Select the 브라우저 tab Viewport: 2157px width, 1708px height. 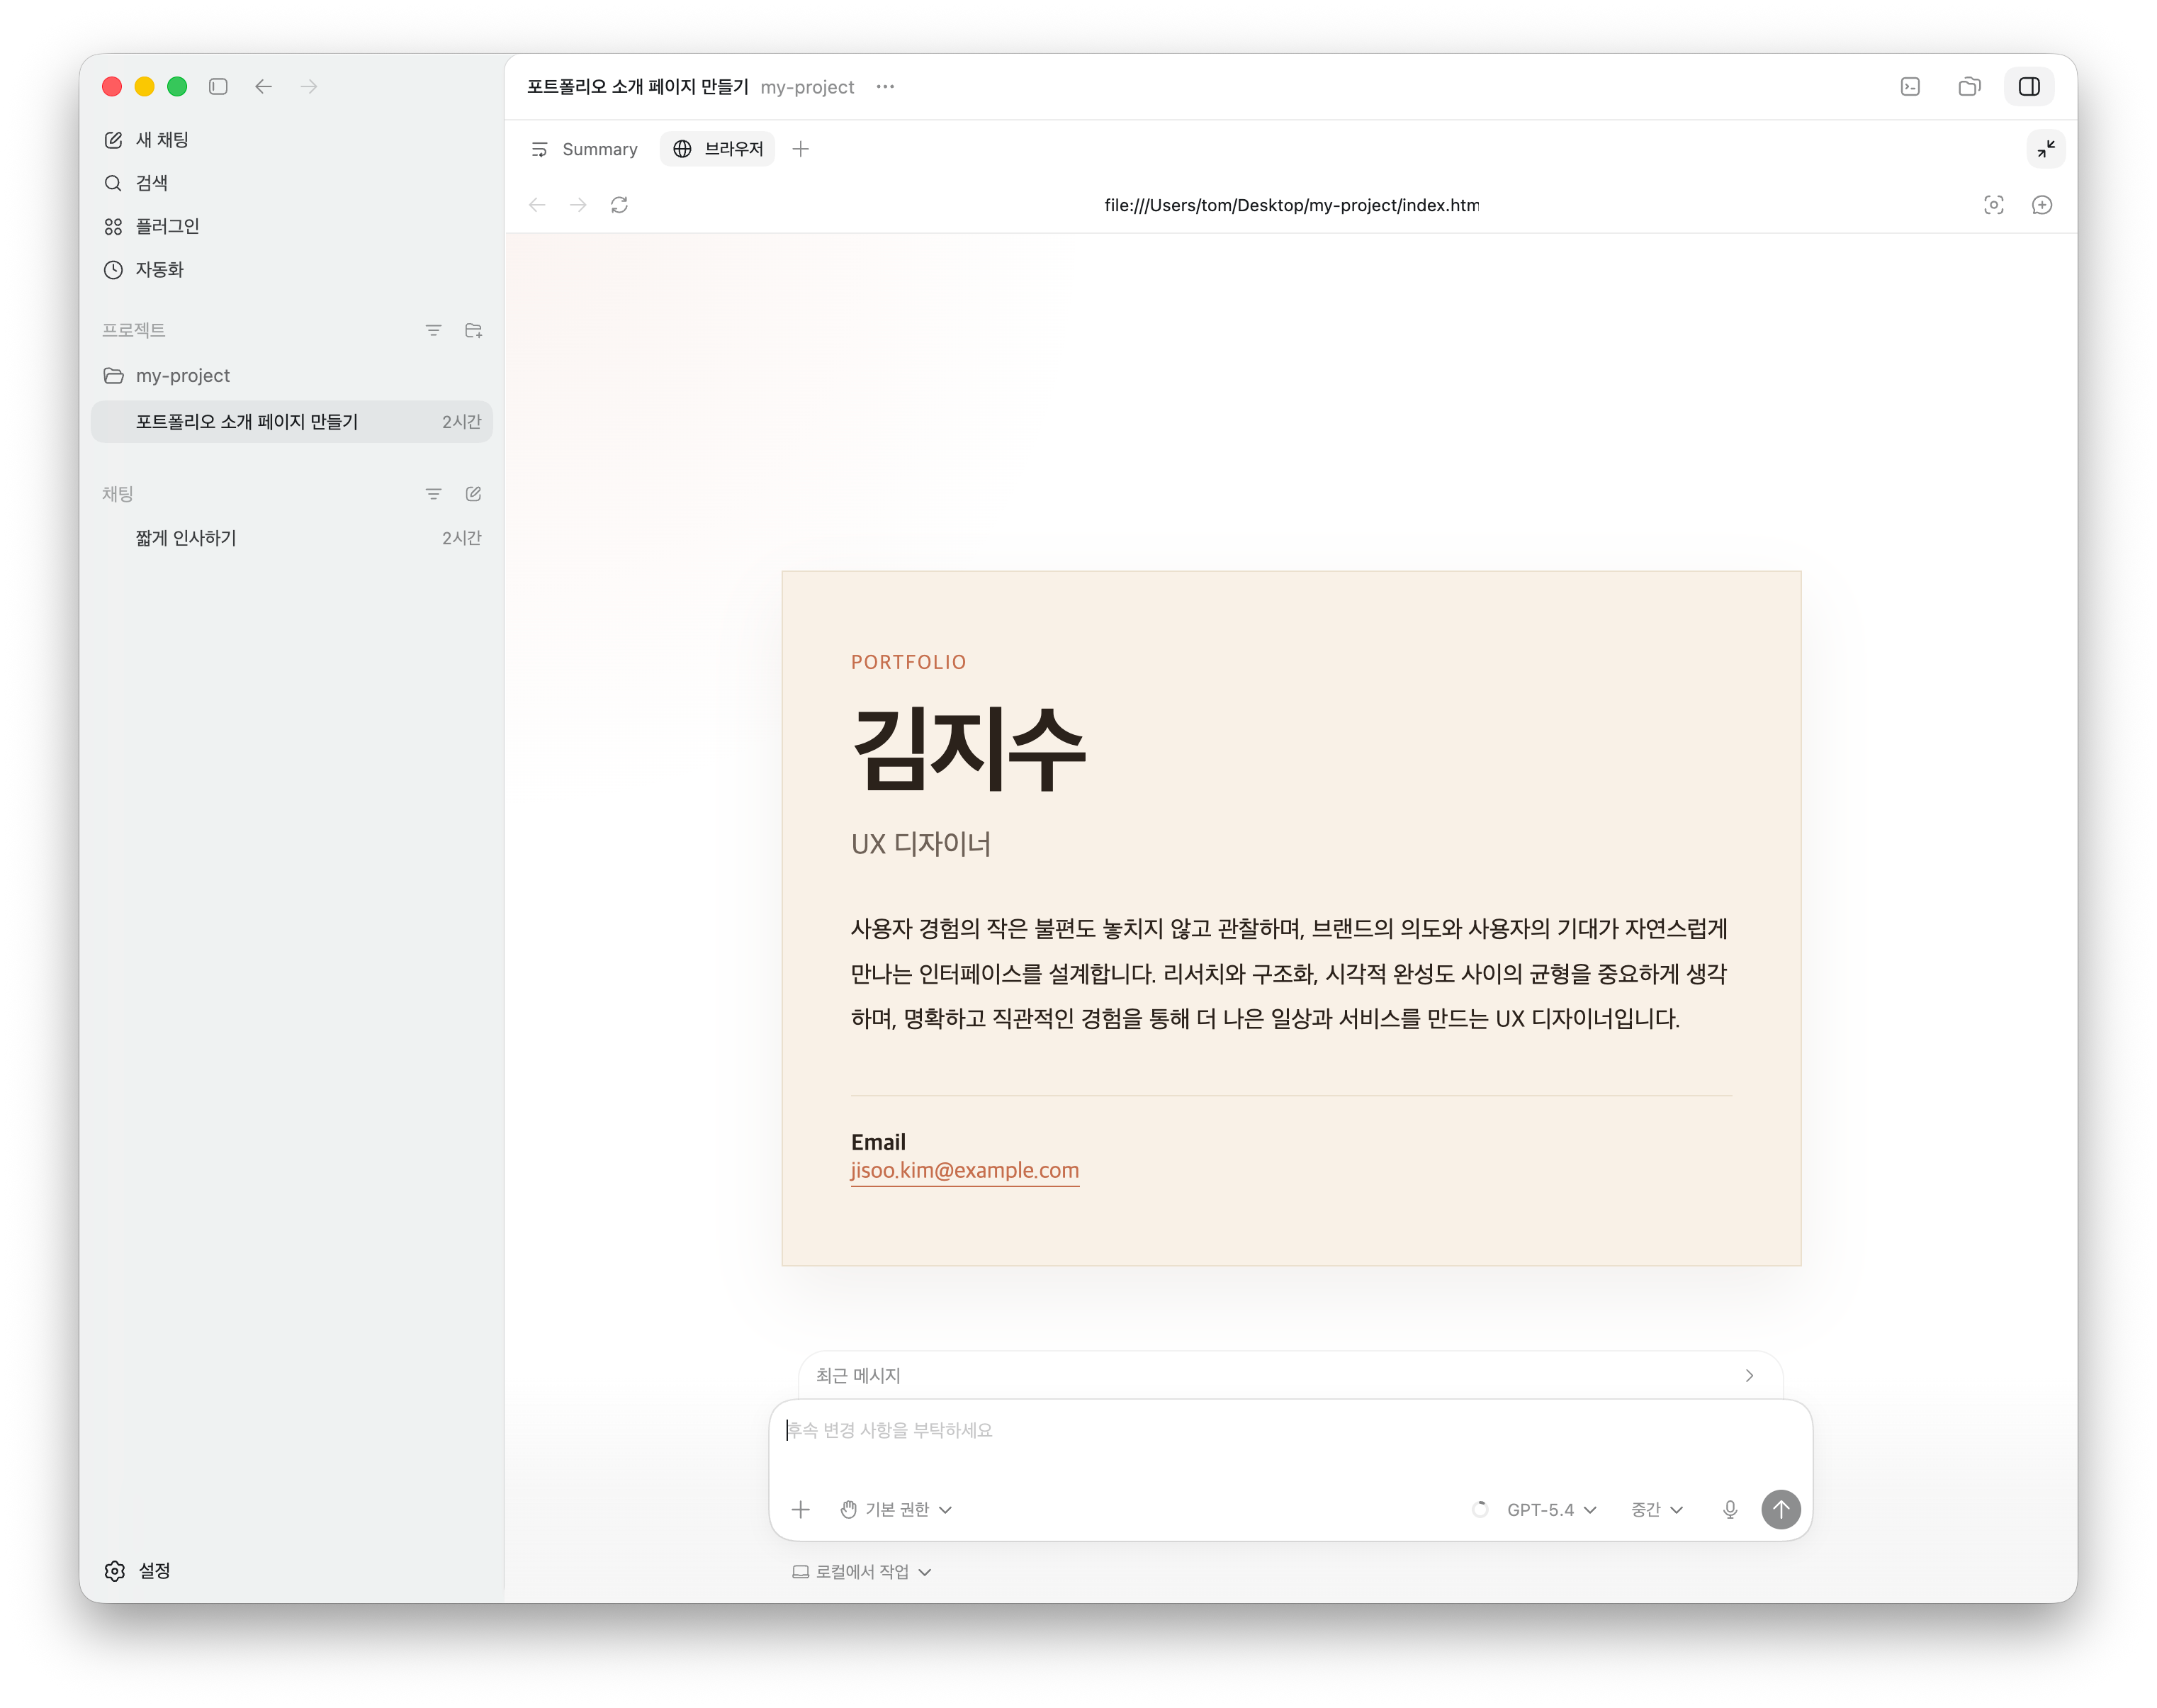[x=718, y=149]
